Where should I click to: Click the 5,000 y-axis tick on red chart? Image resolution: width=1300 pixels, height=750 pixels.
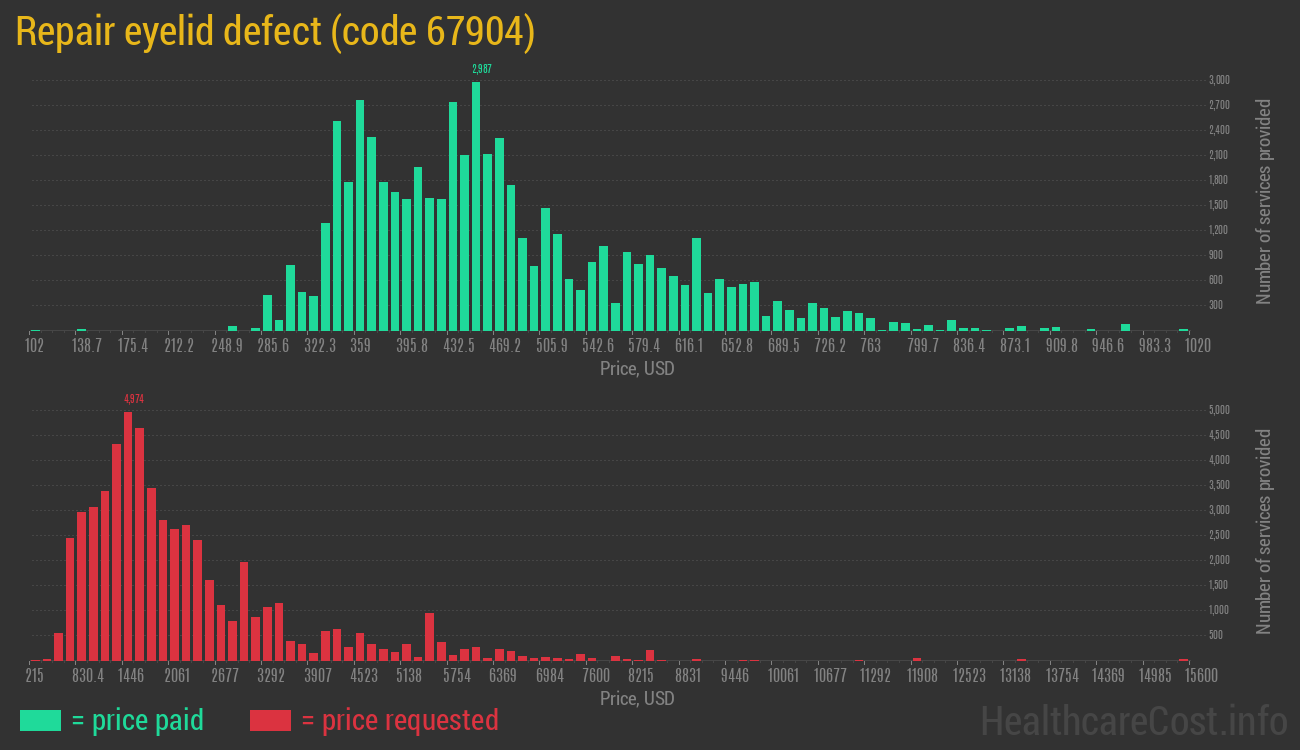pos(1219,410)
